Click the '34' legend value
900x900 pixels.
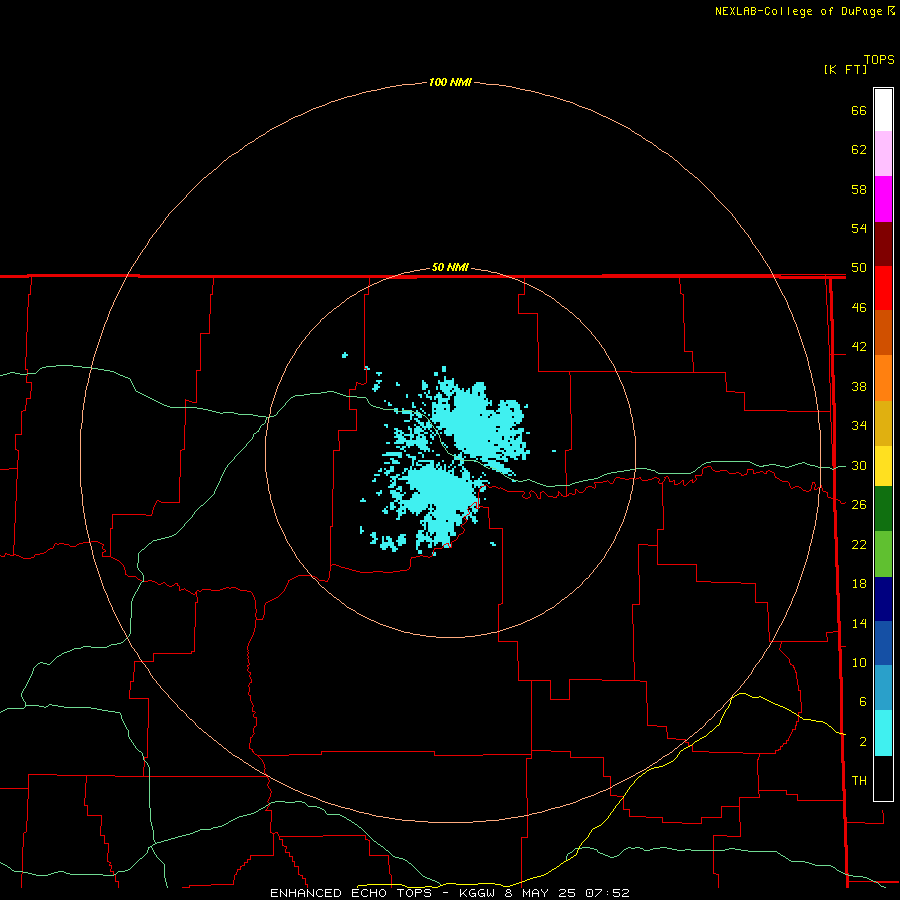(859, 426)
